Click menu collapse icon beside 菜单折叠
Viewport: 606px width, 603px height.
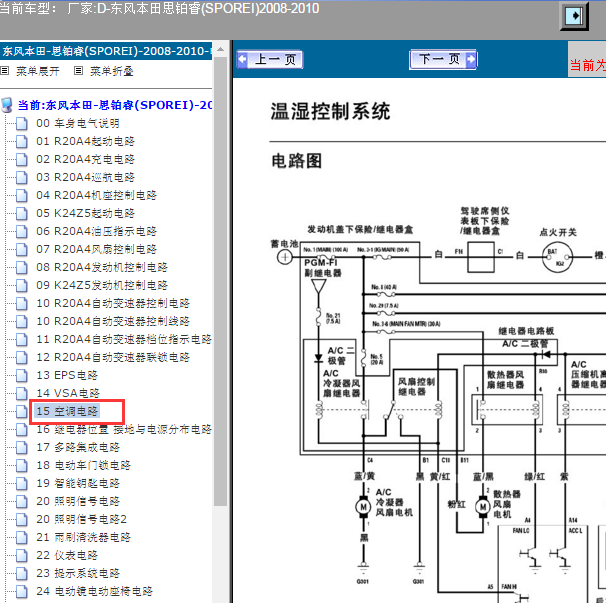(x=78, y=71)
